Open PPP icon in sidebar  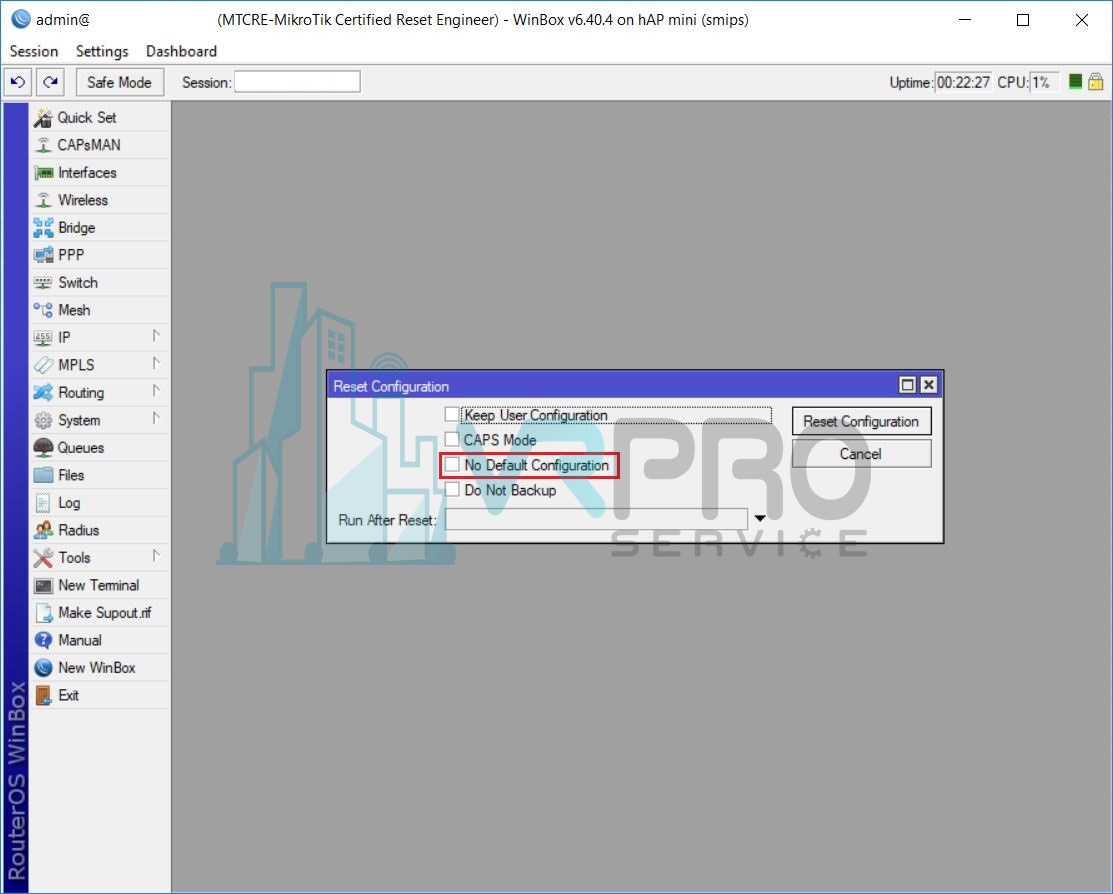tap(43, 255)
